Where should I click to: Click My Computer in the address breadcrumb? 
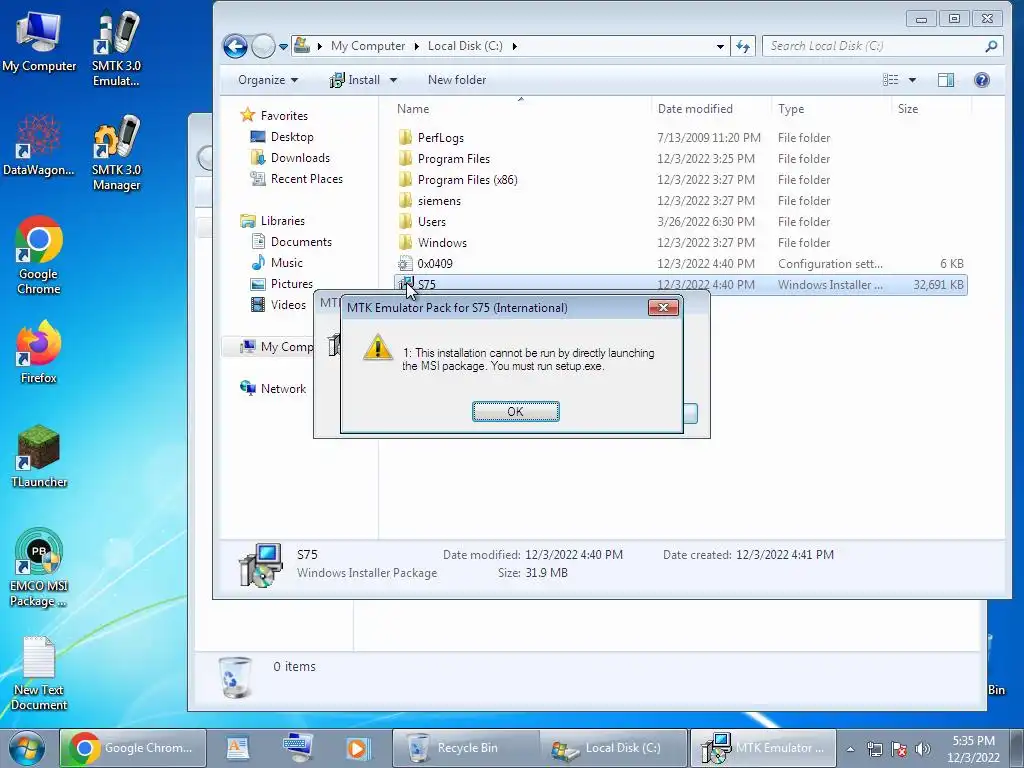click(x=368, y=46)
